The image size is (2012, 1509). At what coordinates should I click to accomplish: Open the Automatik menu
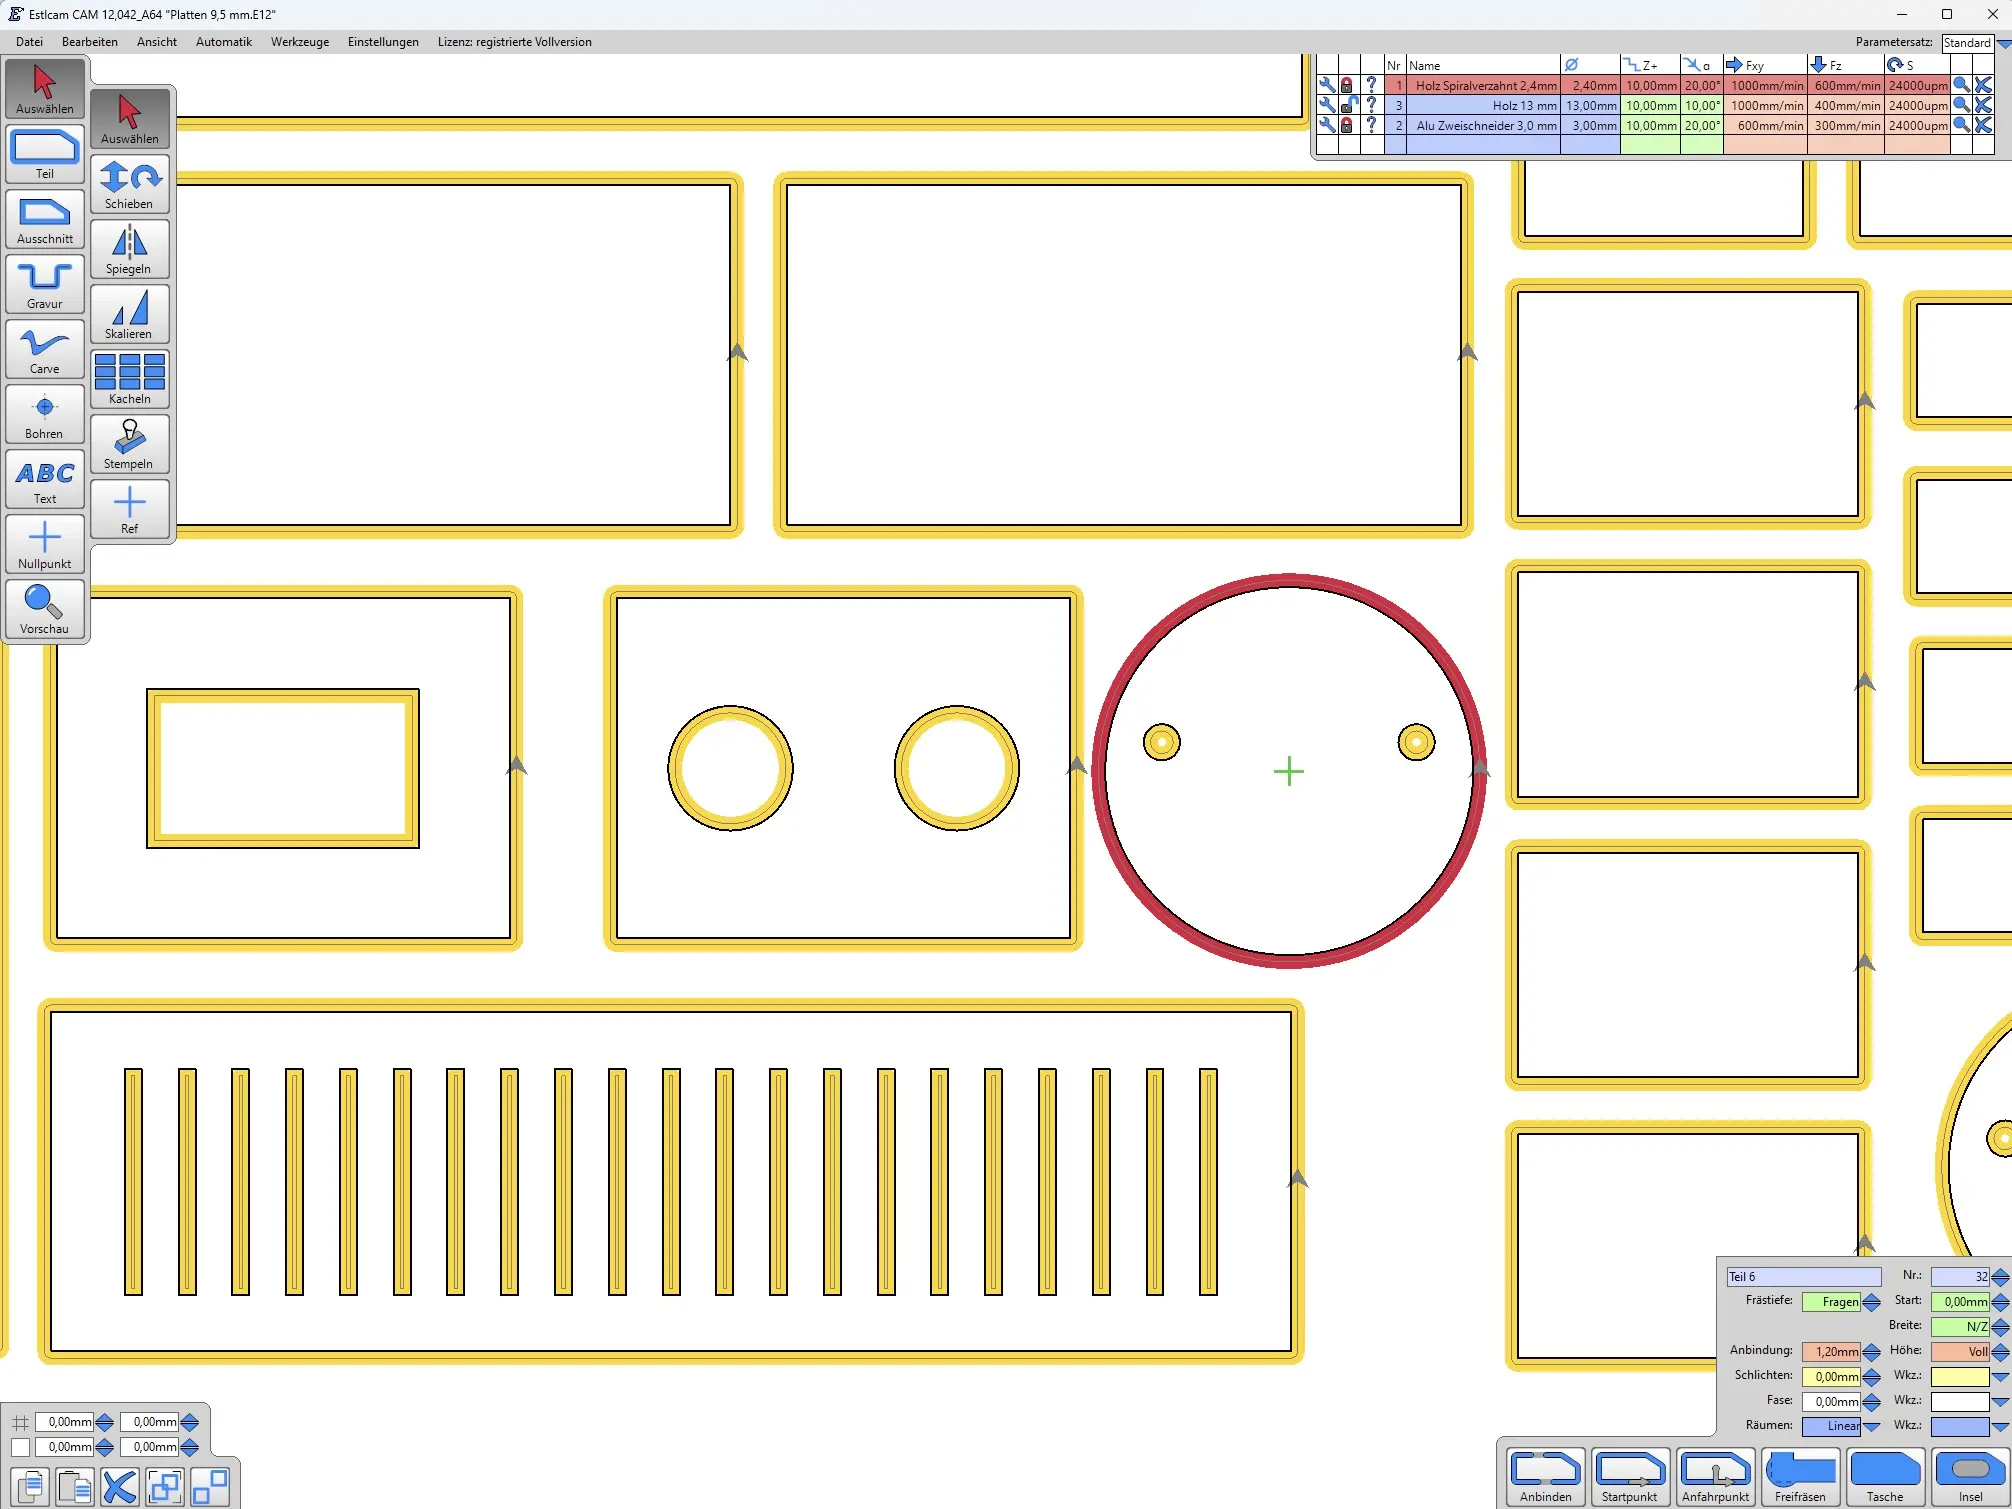click(224, 42)
